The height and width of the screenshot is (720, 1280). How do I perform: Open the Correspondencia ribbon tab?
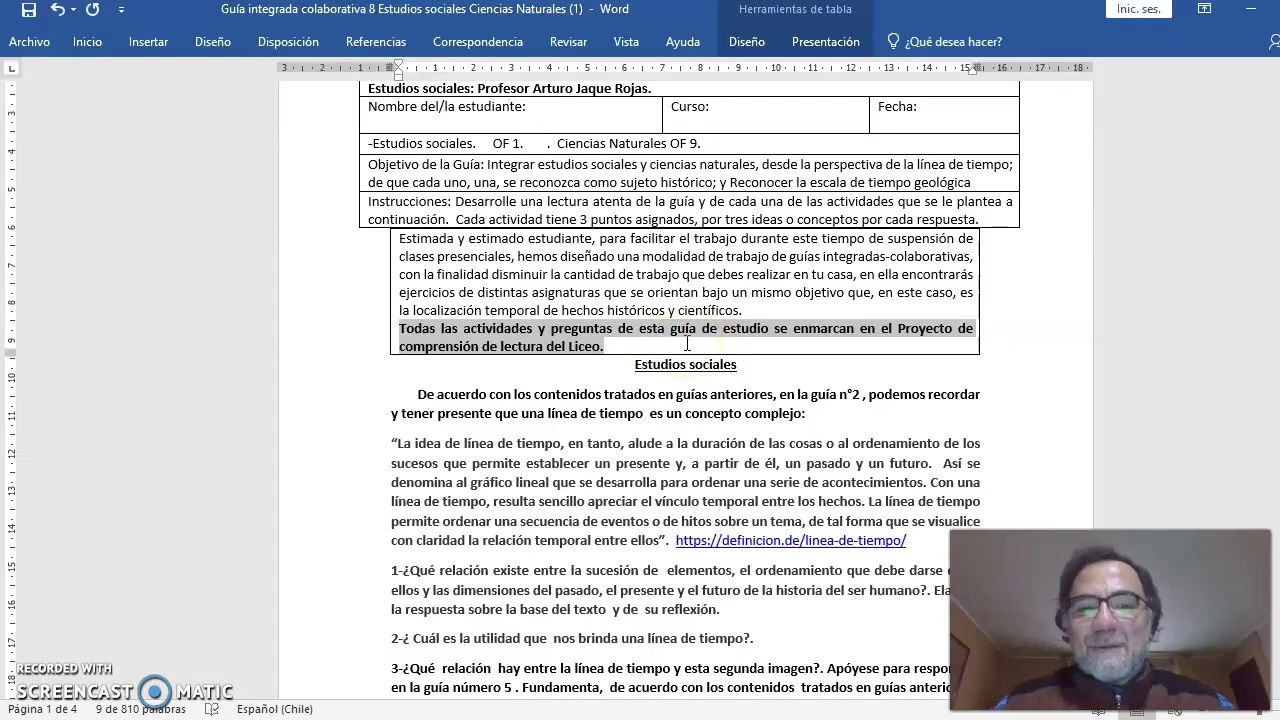tap(478, 42)
